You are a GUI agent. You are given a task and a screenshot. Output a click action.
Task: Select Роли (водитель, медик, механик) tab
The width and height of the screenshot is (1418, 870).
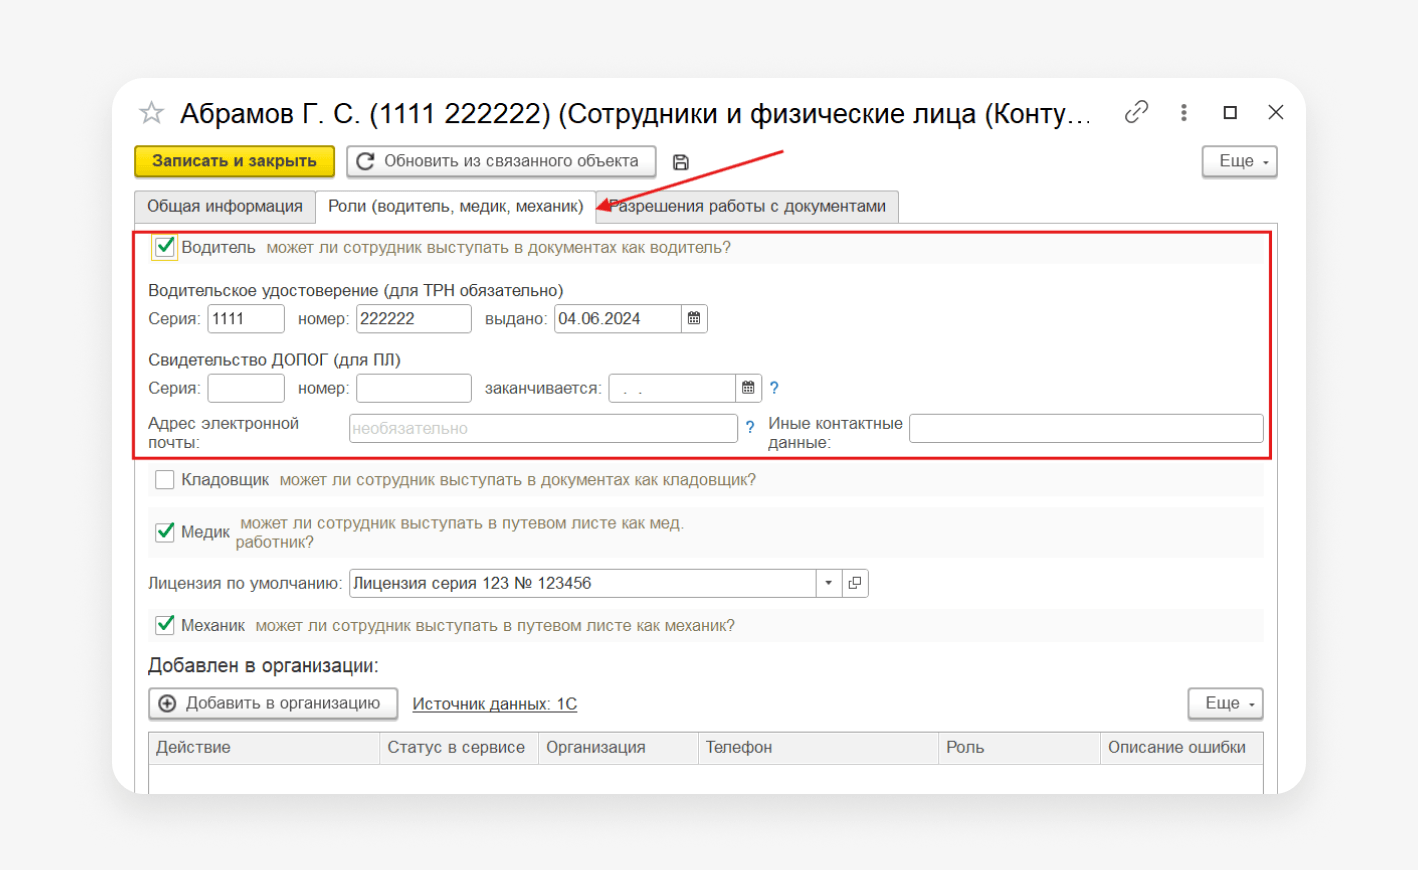pyautogui.click(x=456, y=206)
